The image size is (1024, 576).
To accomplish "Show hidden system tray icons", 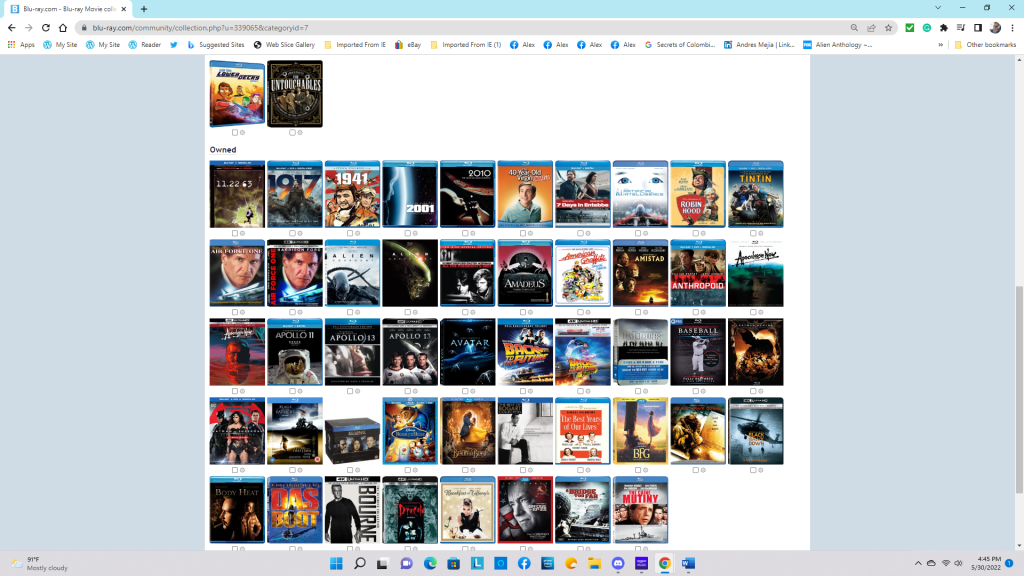I will click(x=917, y=563).
